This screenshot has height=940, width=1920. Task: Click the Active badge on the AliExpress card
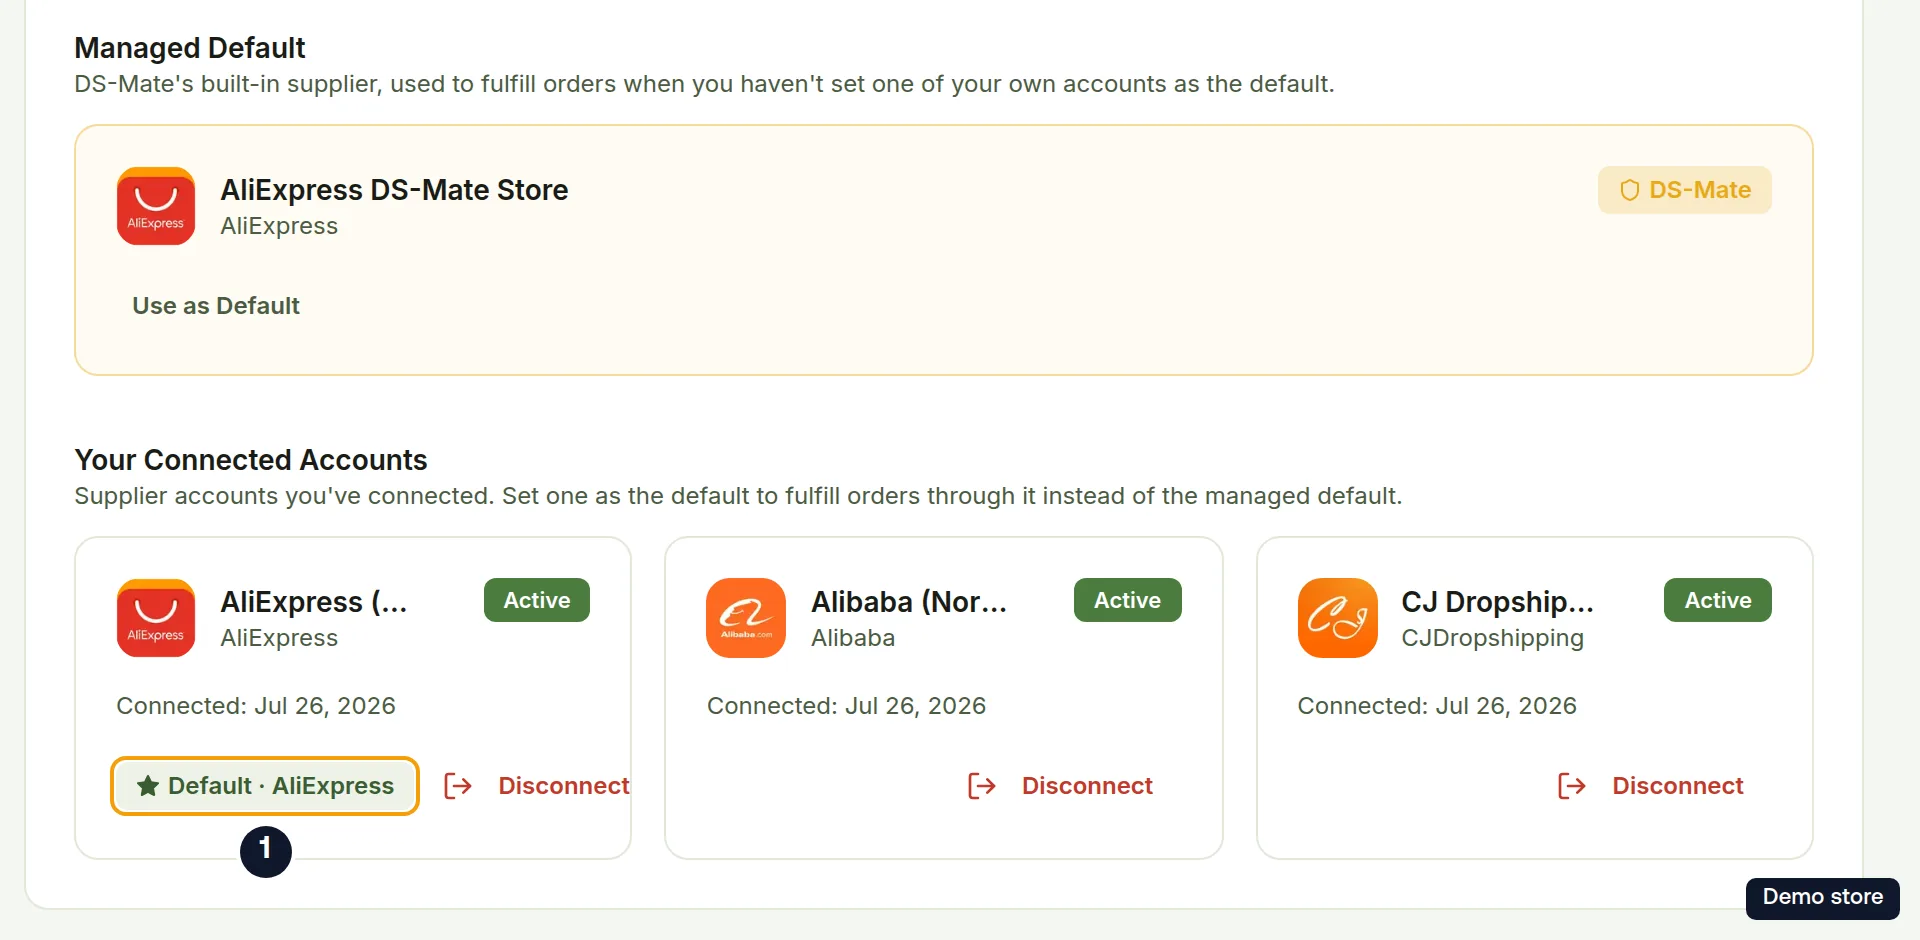coord(537,600)
